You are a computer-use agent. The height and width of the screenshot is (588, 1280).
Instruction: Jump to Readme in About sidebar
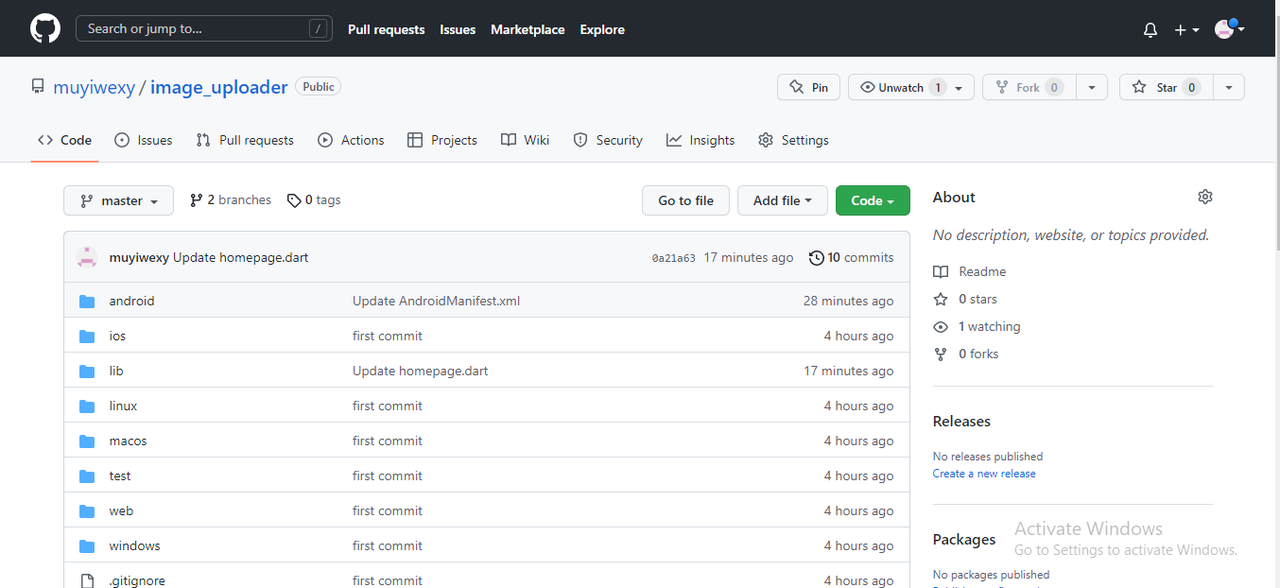click(x=970, y=272)
